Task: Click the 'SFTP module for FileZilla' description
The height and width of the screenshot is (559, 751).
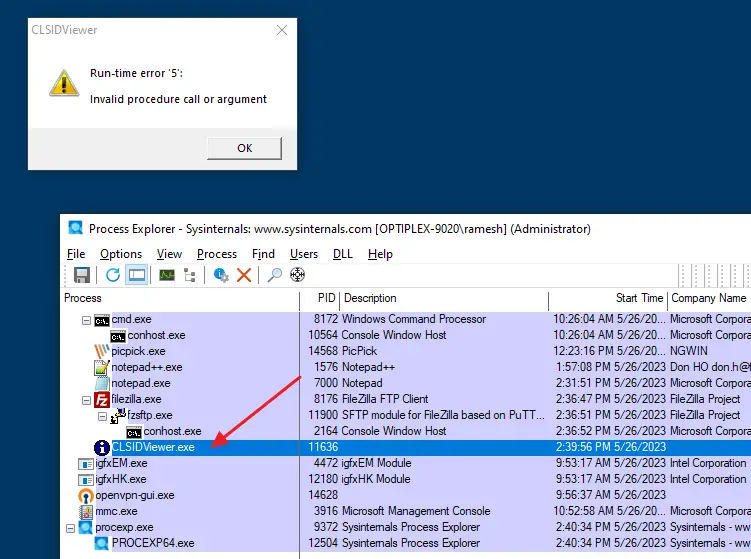Action: click(443, 415)
